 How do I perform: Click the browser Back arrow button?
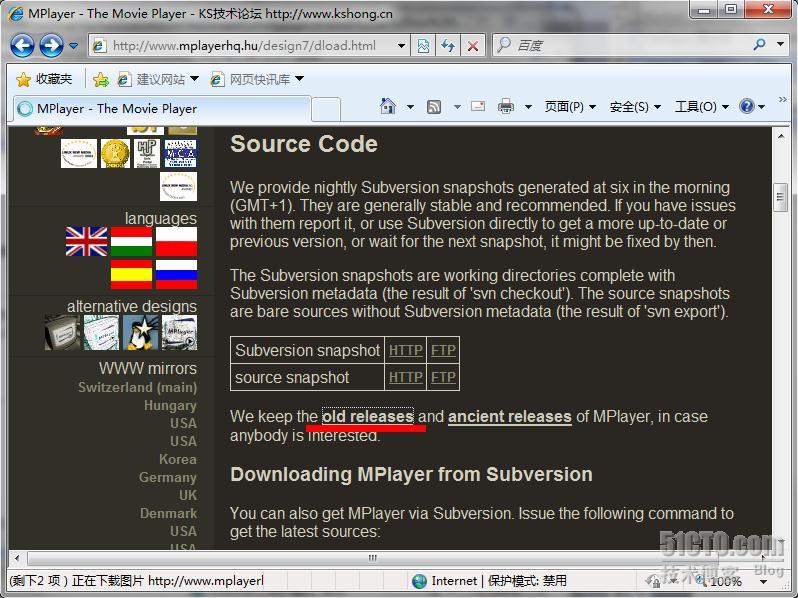[22, 45]
